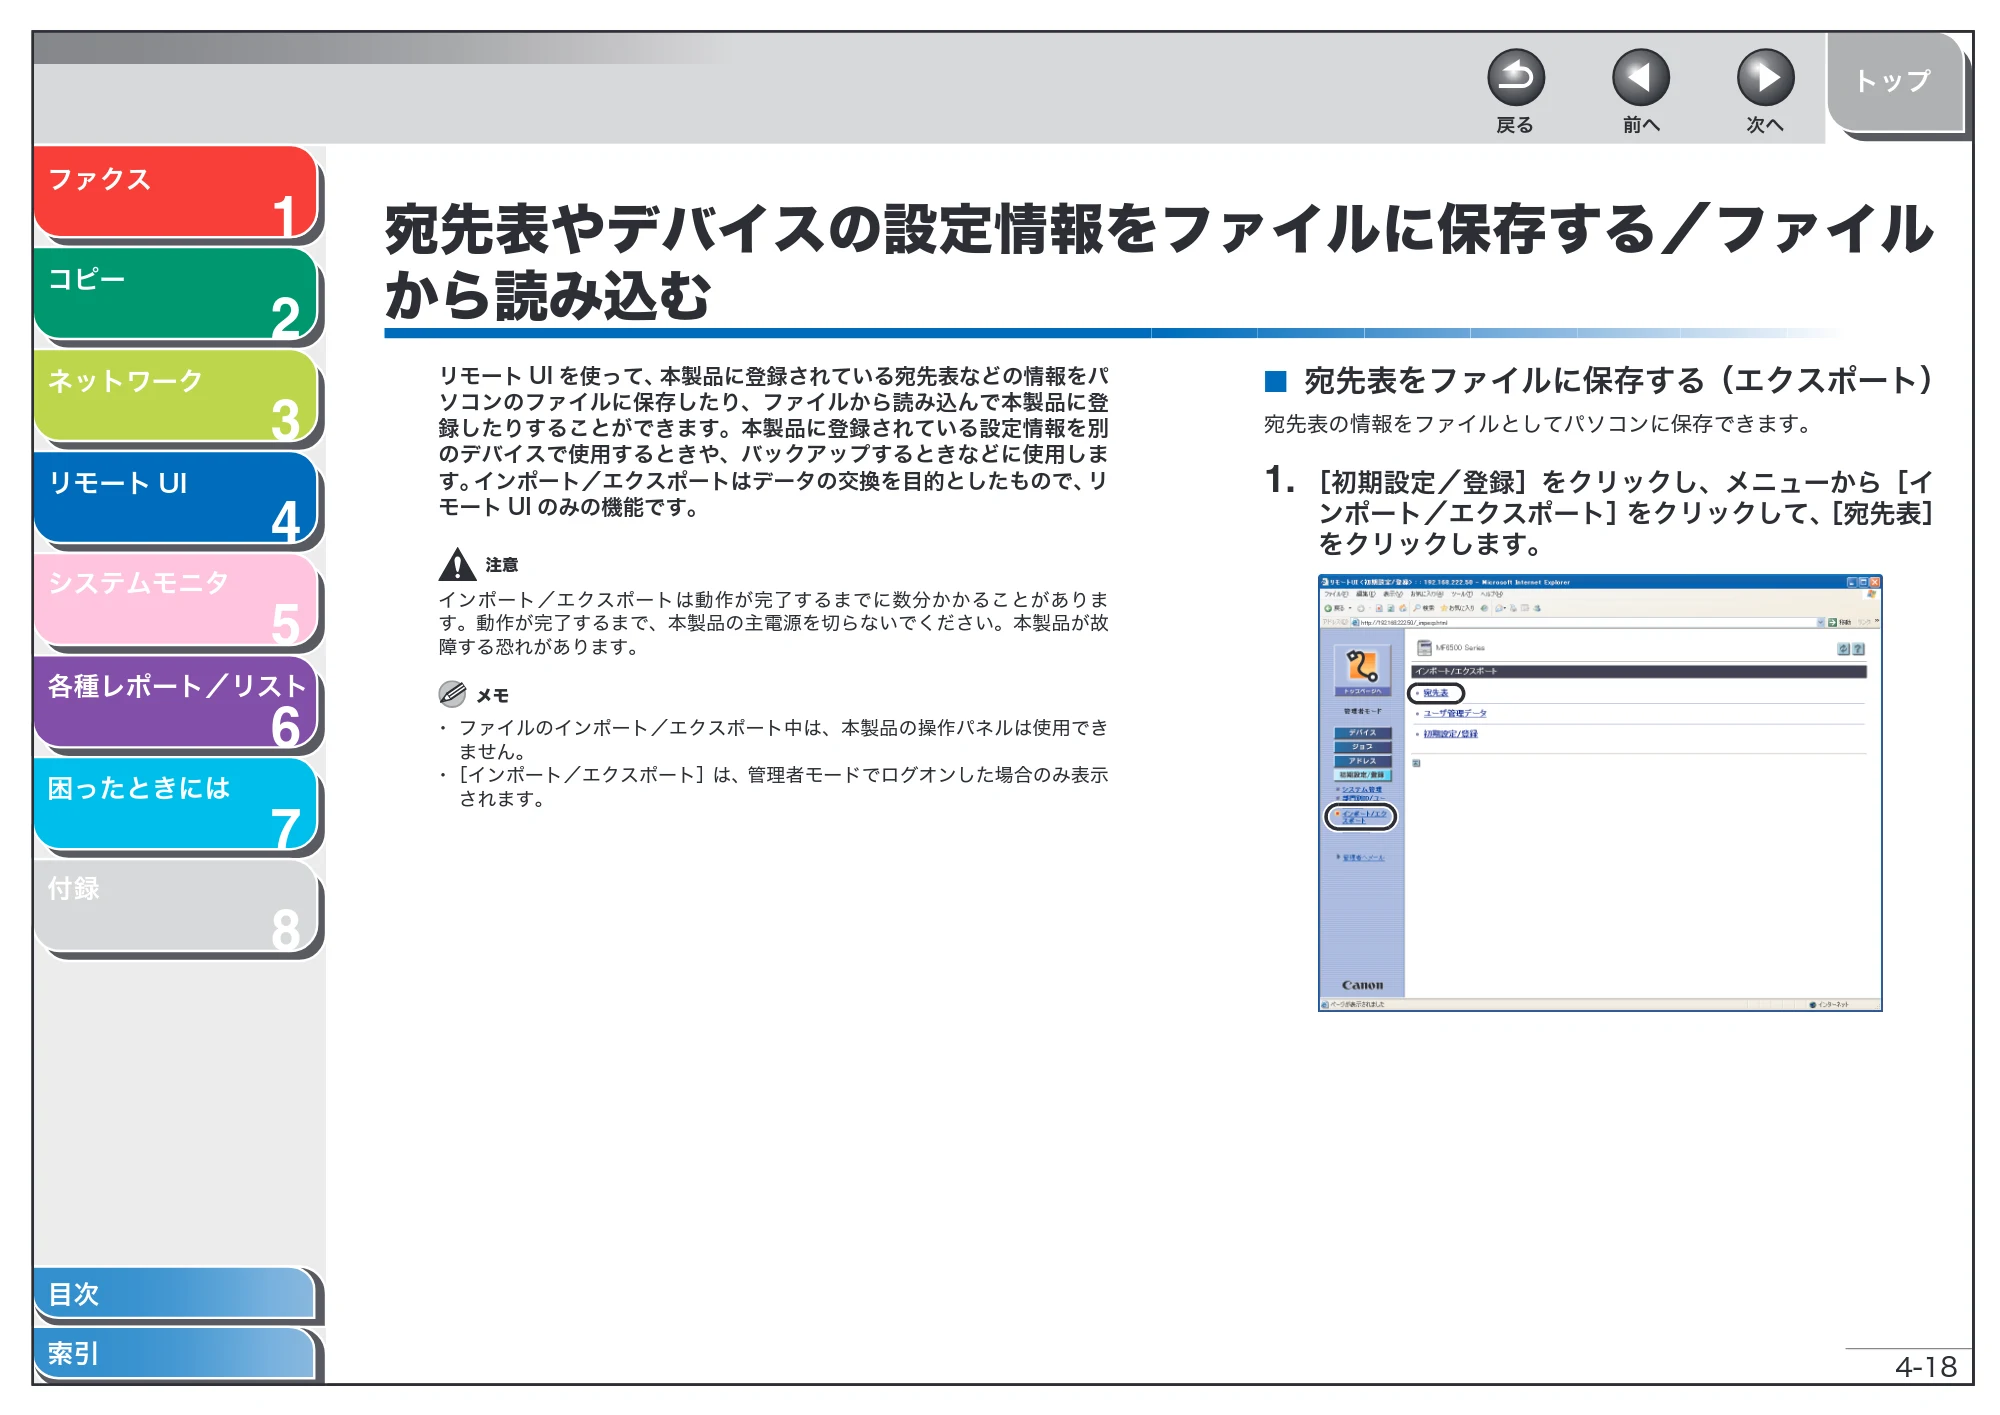This screenshot has width=2000, height=1415.
Task: Click the address bar in the IE screenshot
Action: tap(1588, 622)
